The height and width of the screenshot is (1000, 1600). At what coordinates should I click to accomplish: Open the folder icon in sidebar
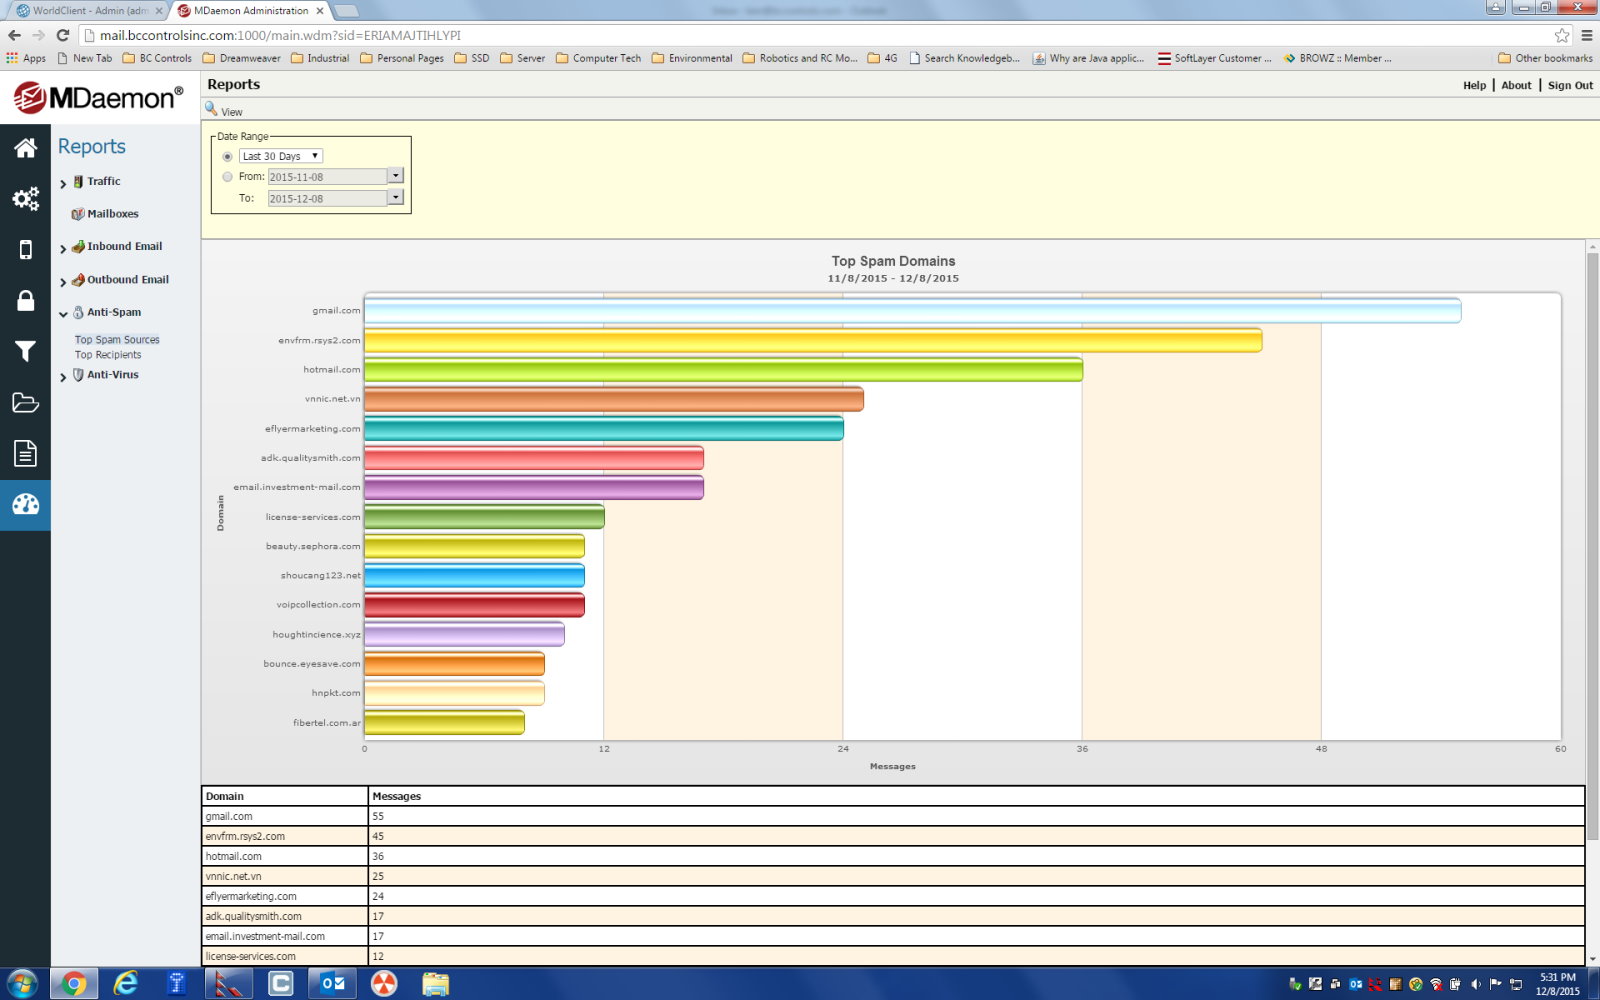tap(25, 403)
